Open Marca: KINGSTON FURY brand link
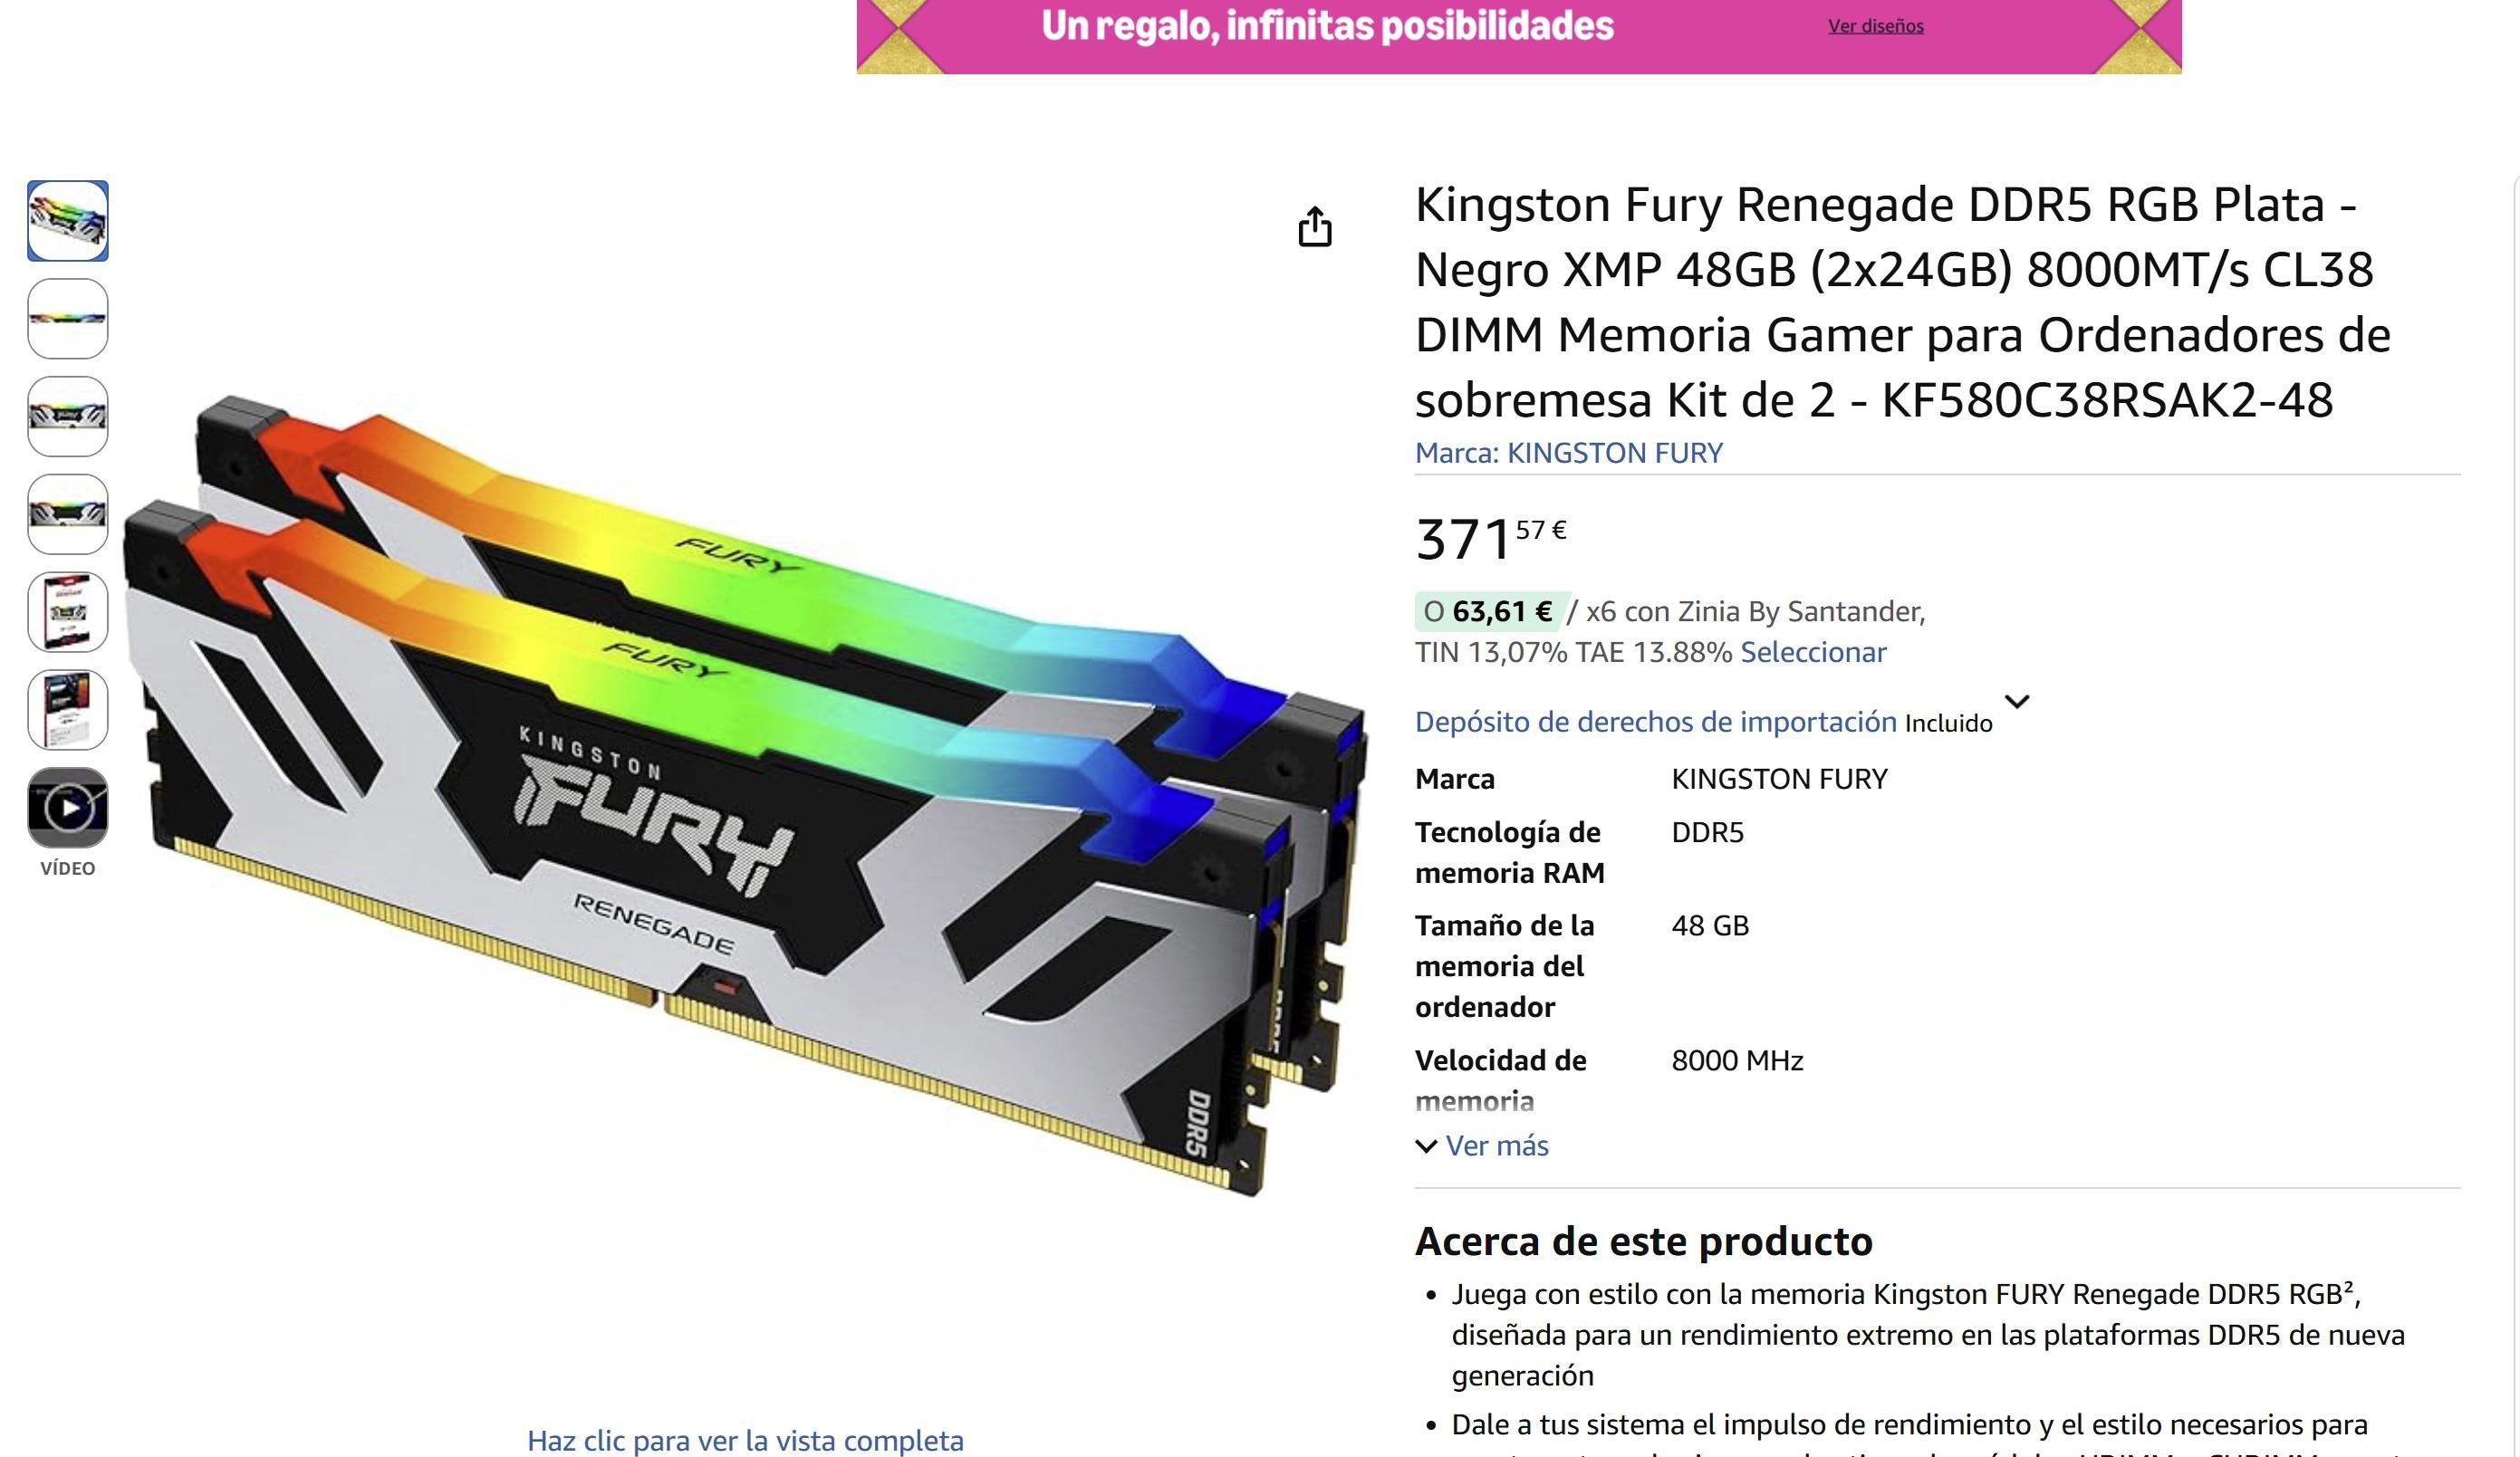The image size is (2520, 1457). (1569, 453)
